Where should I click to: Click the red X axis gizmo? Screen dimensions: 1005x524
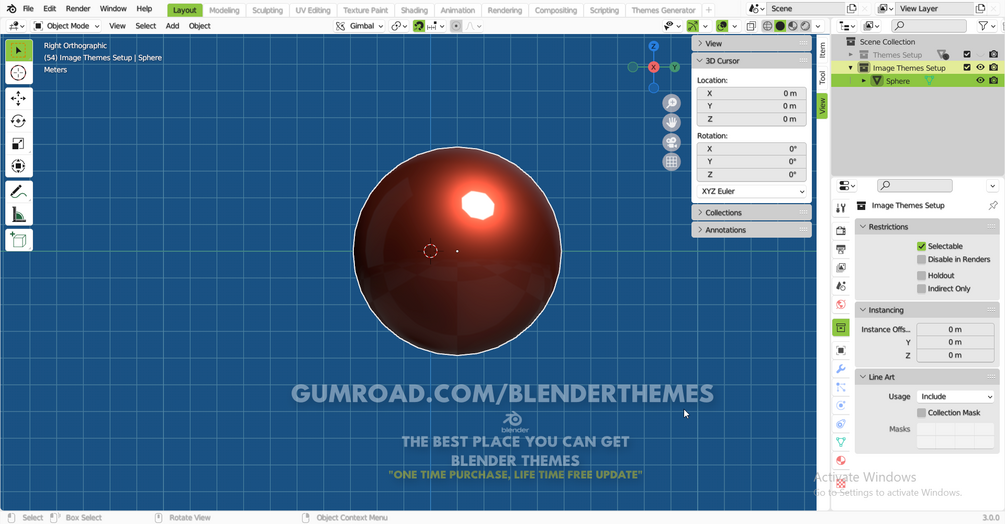[x=653, y=67]
